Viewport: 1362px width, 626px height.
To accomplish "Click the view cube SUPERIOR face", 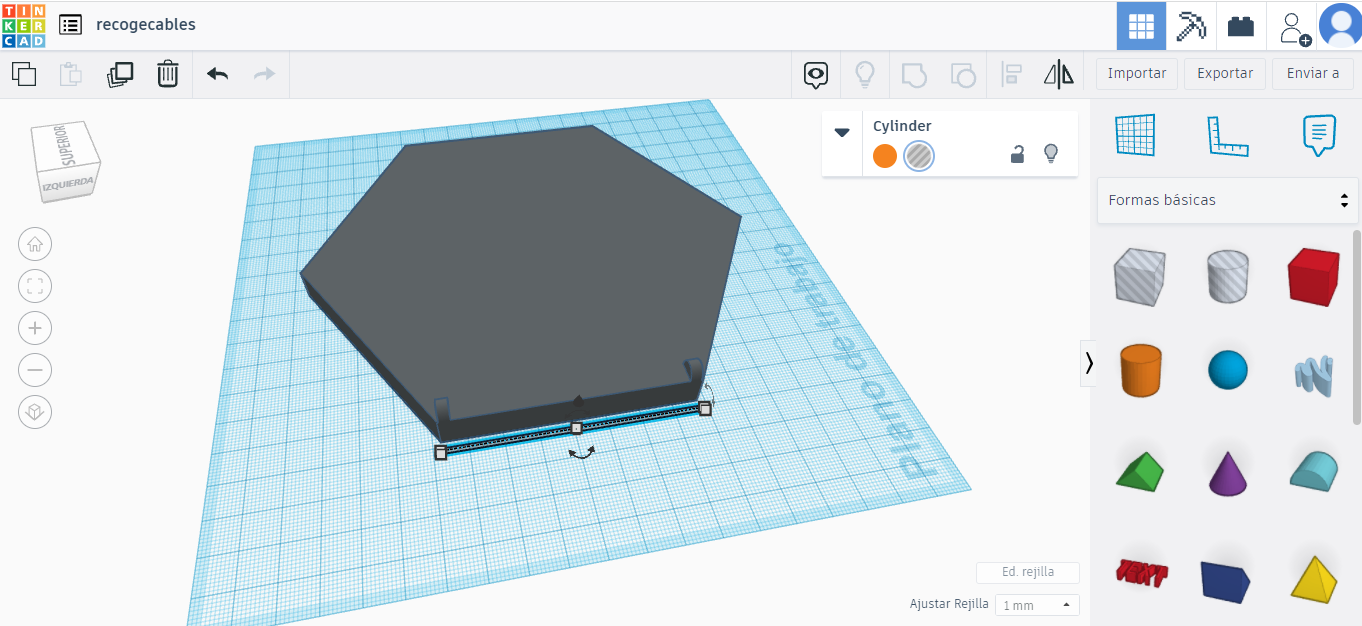I will click(x=66, y=148).
